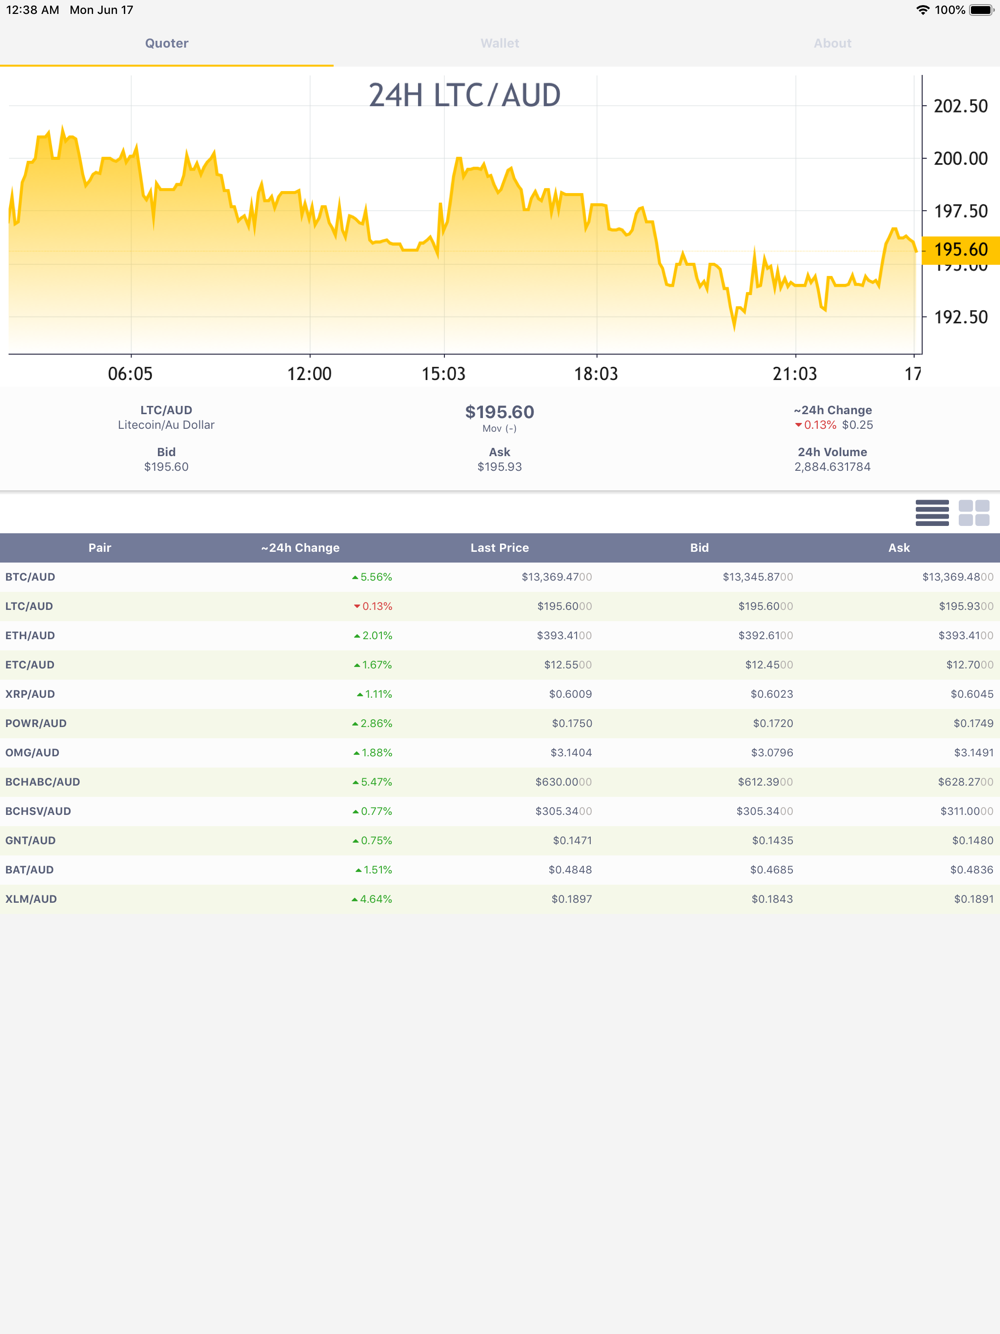The width and height of the screenshot is (1000, 1334).
Task: Select the Quoter tab
Action: 166,43
